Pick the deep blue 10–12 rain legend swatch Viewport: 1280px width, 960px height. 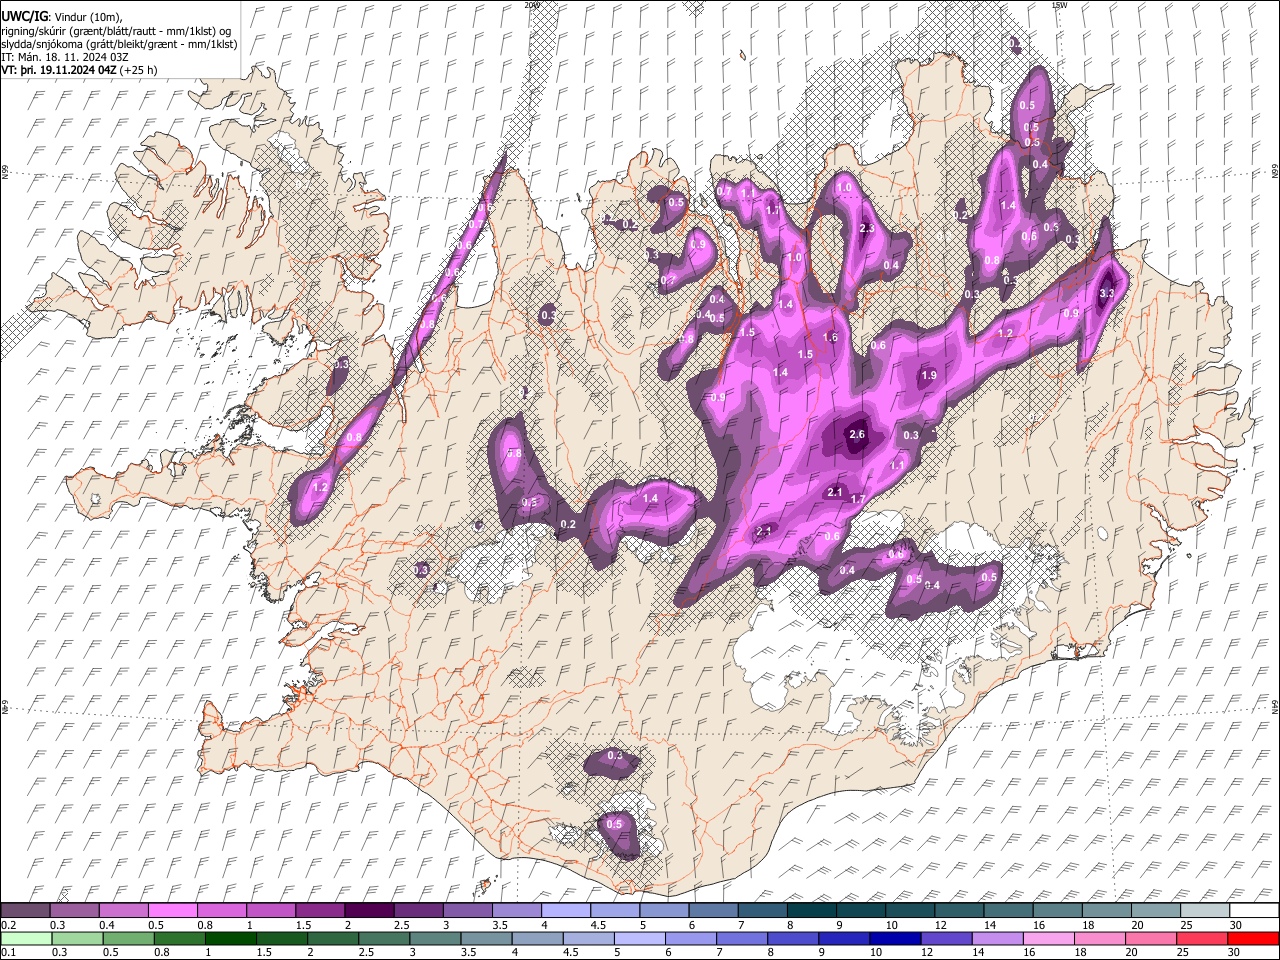[x=895, y=938]
